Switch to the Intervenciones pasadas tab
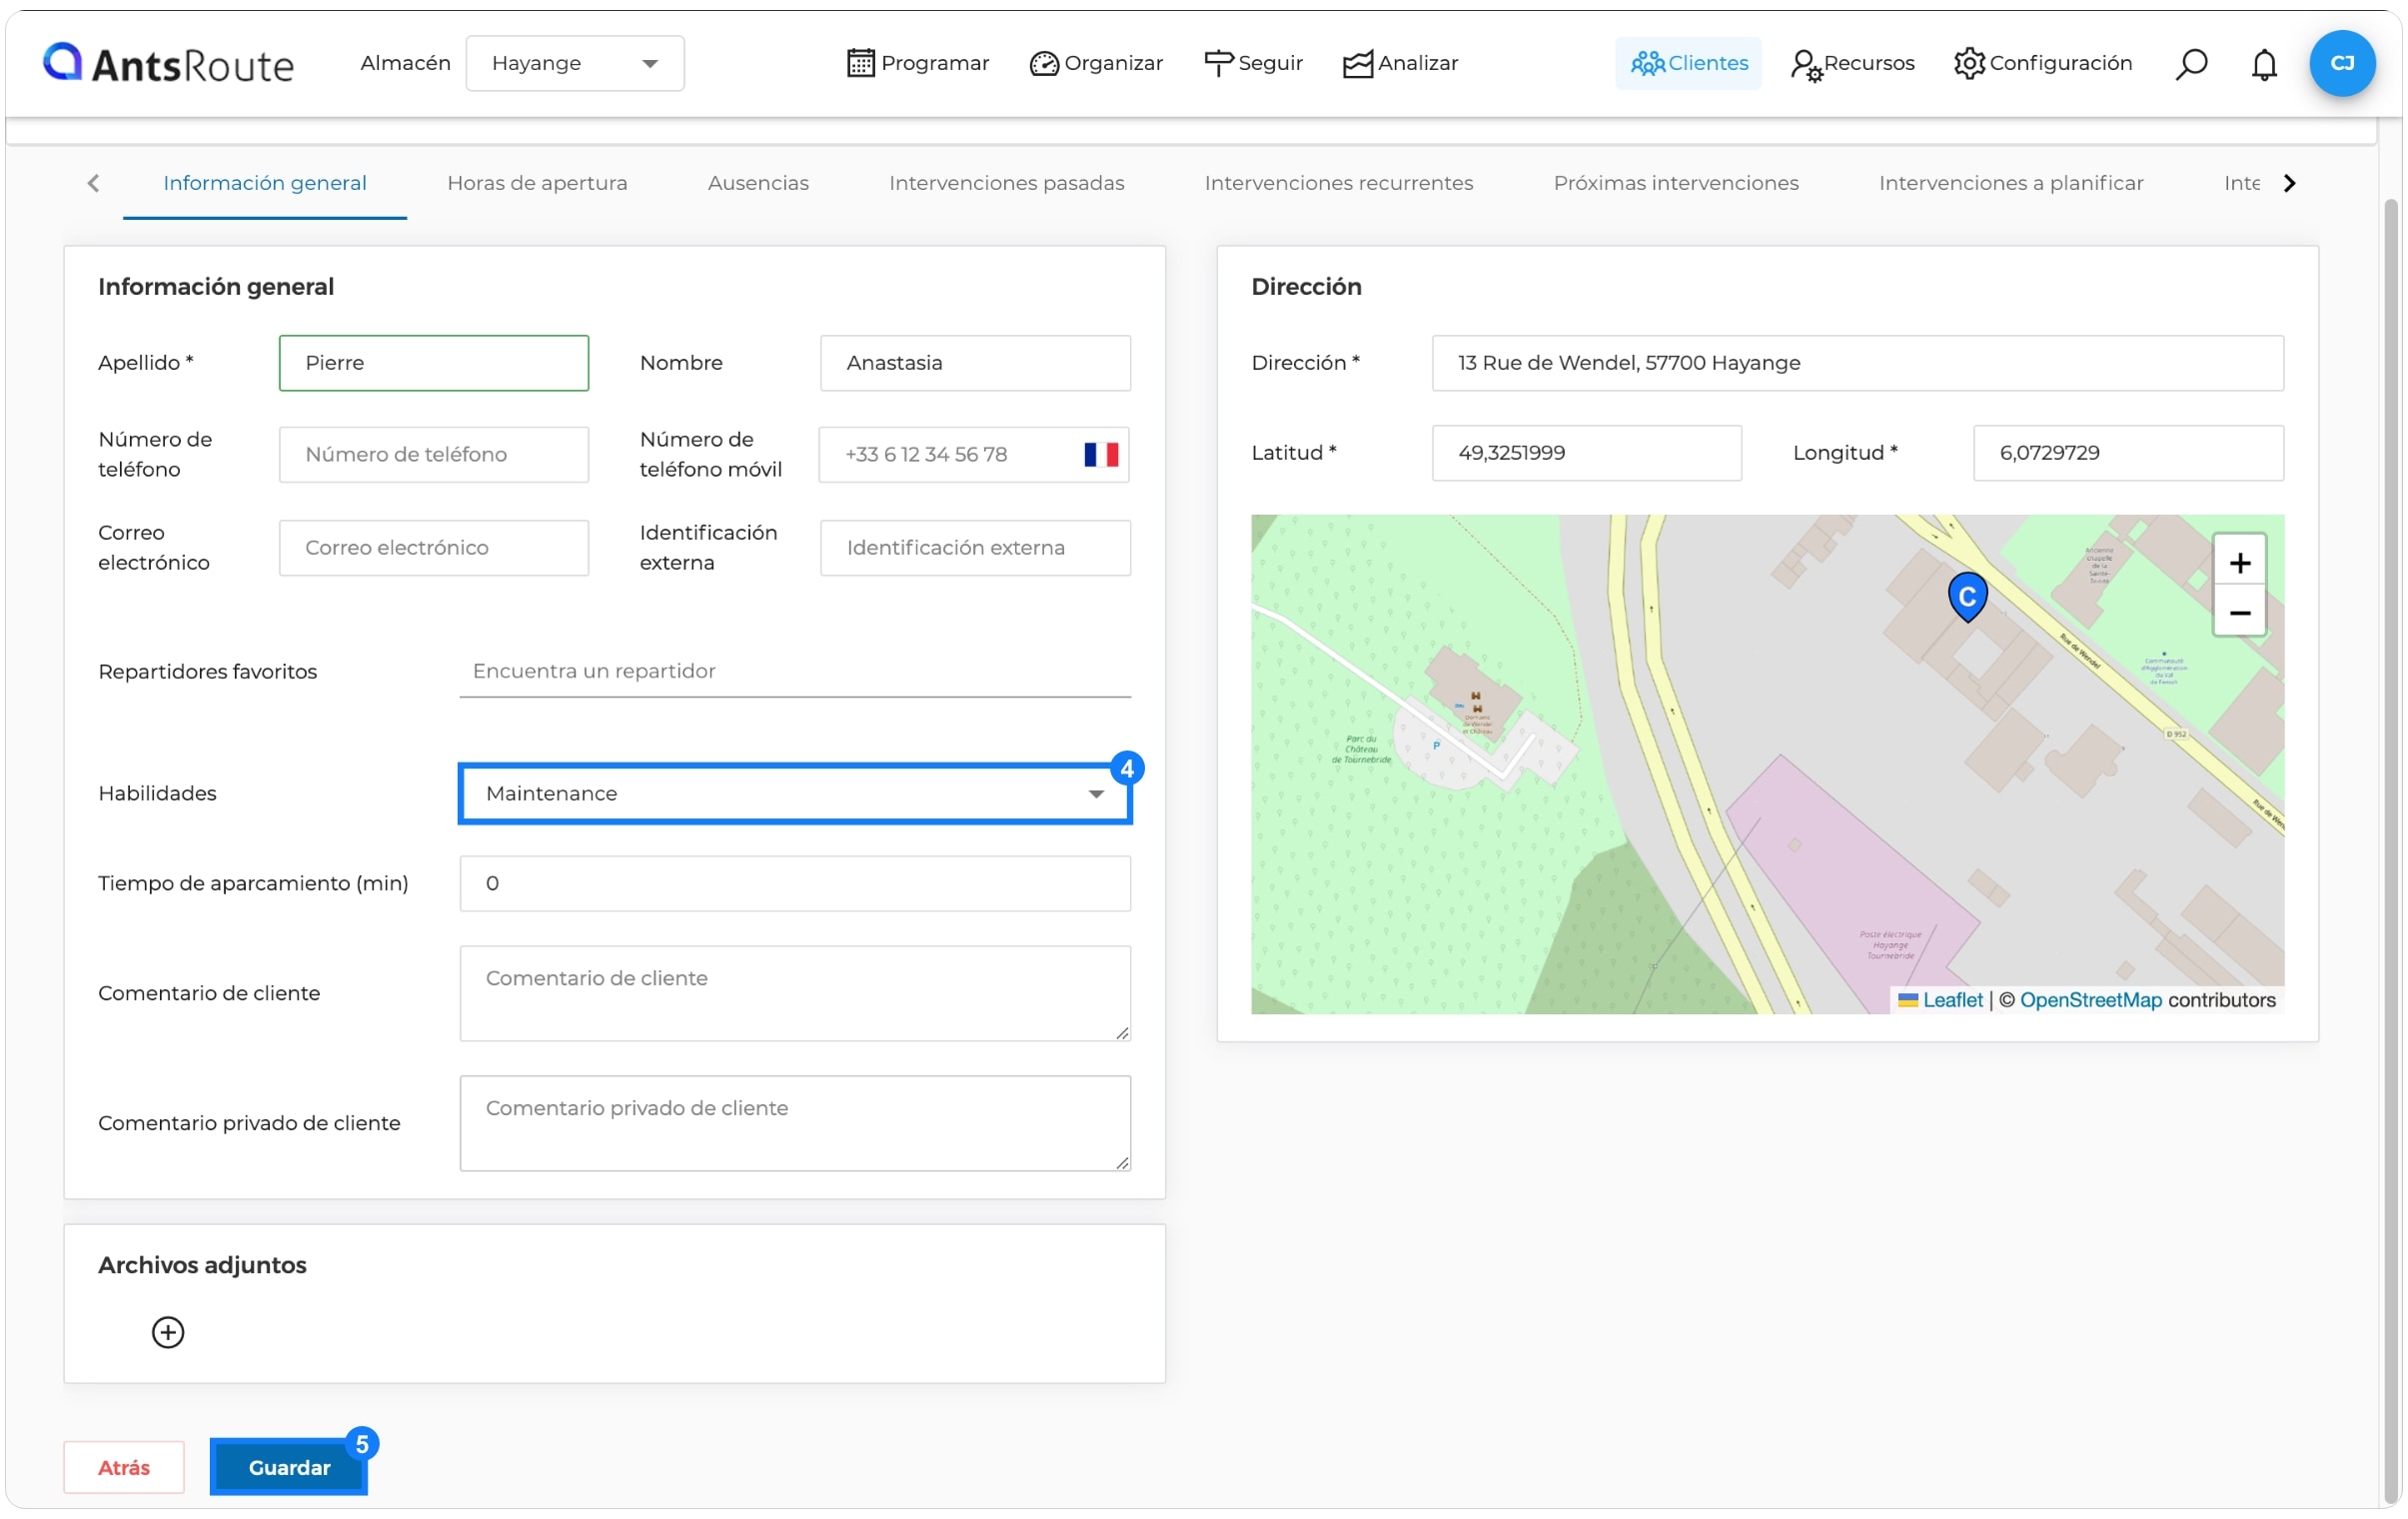The height and width of the screenshot is (1519, 2408). [1006, 183]
